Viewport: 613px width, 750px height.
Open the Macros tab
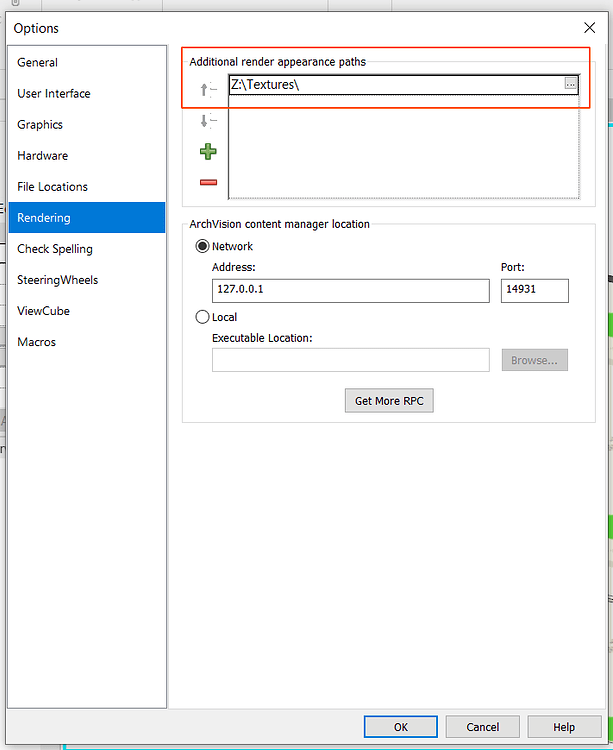[x=87, y=342]
